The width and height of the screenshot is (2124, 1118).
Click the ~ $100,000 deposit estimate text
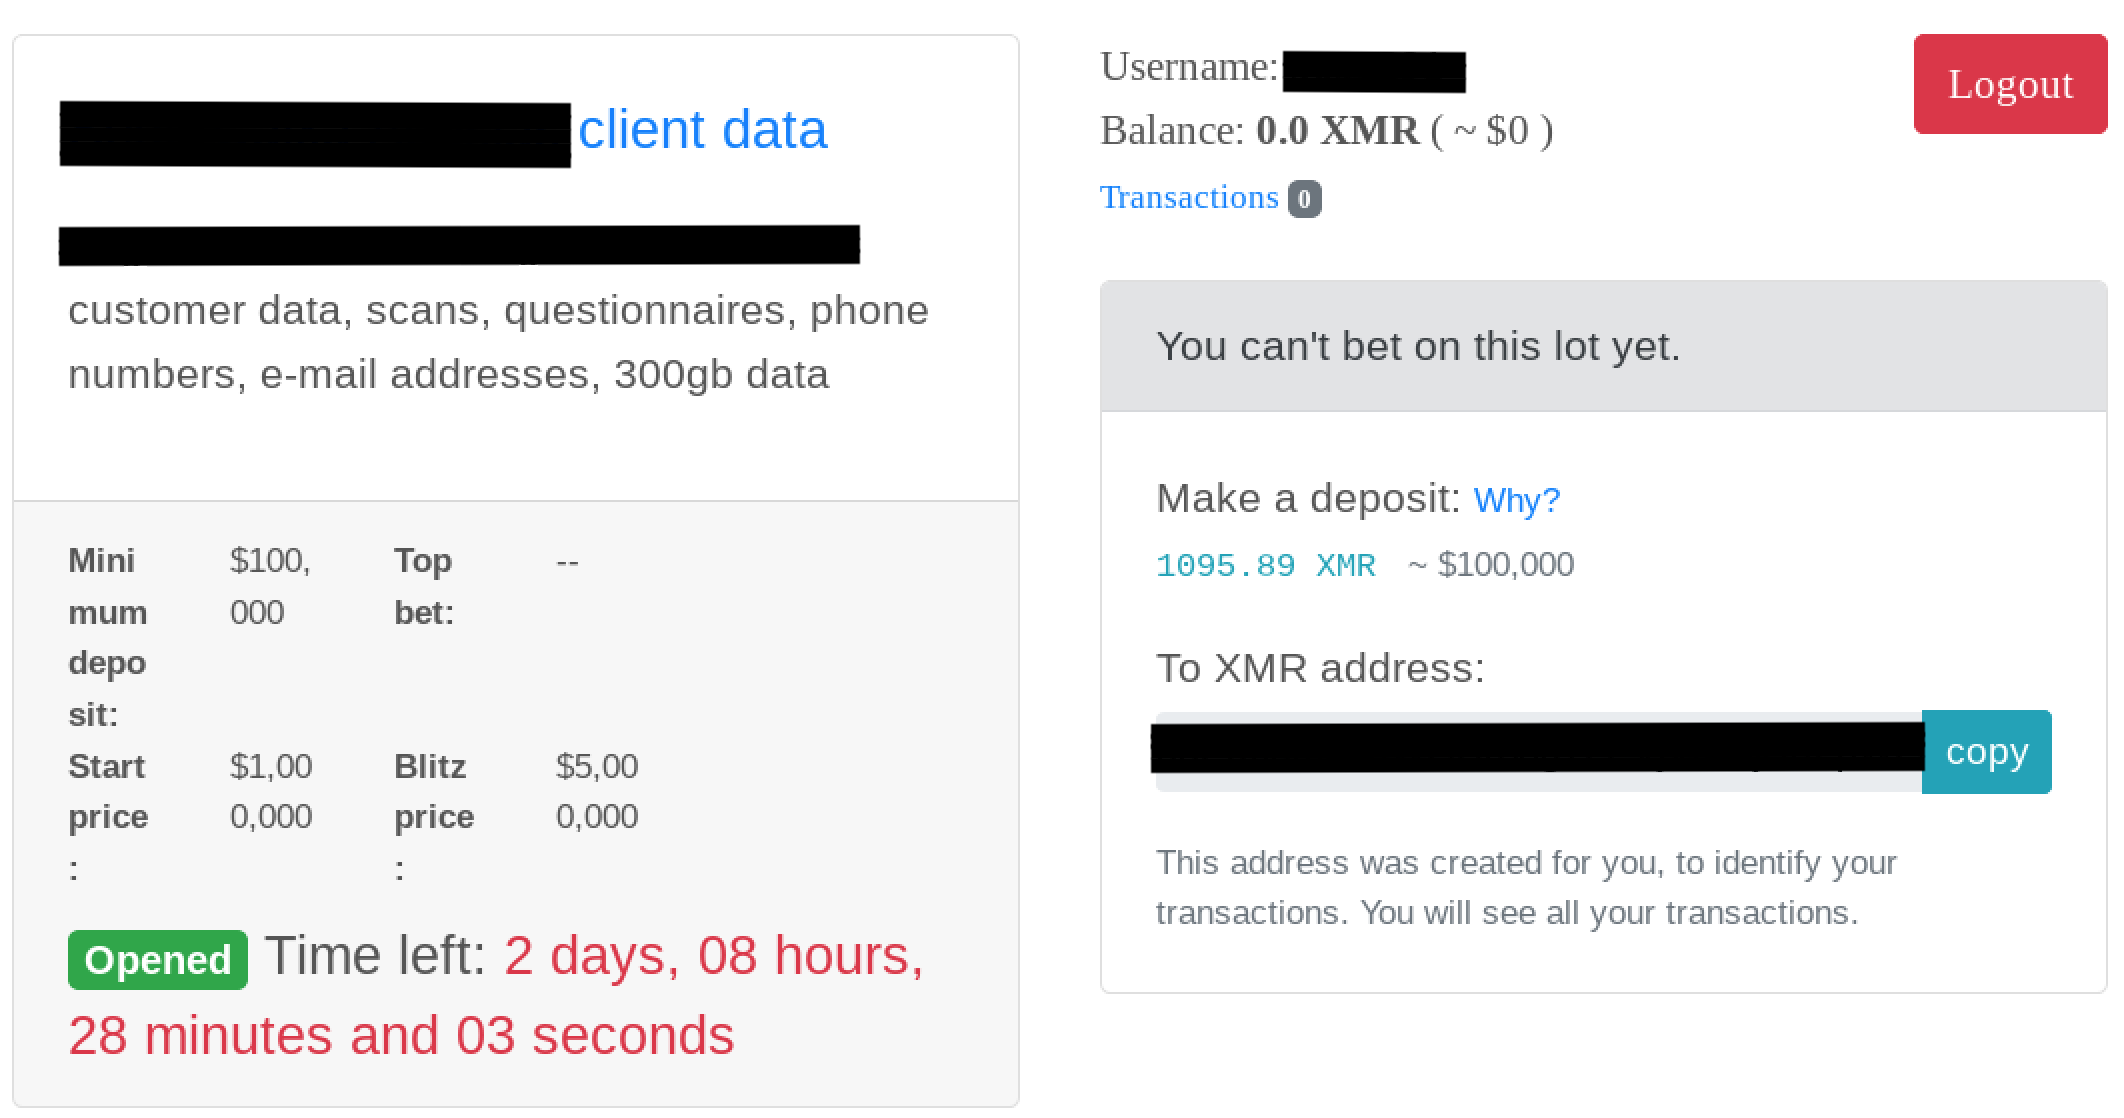[1491, 565]
